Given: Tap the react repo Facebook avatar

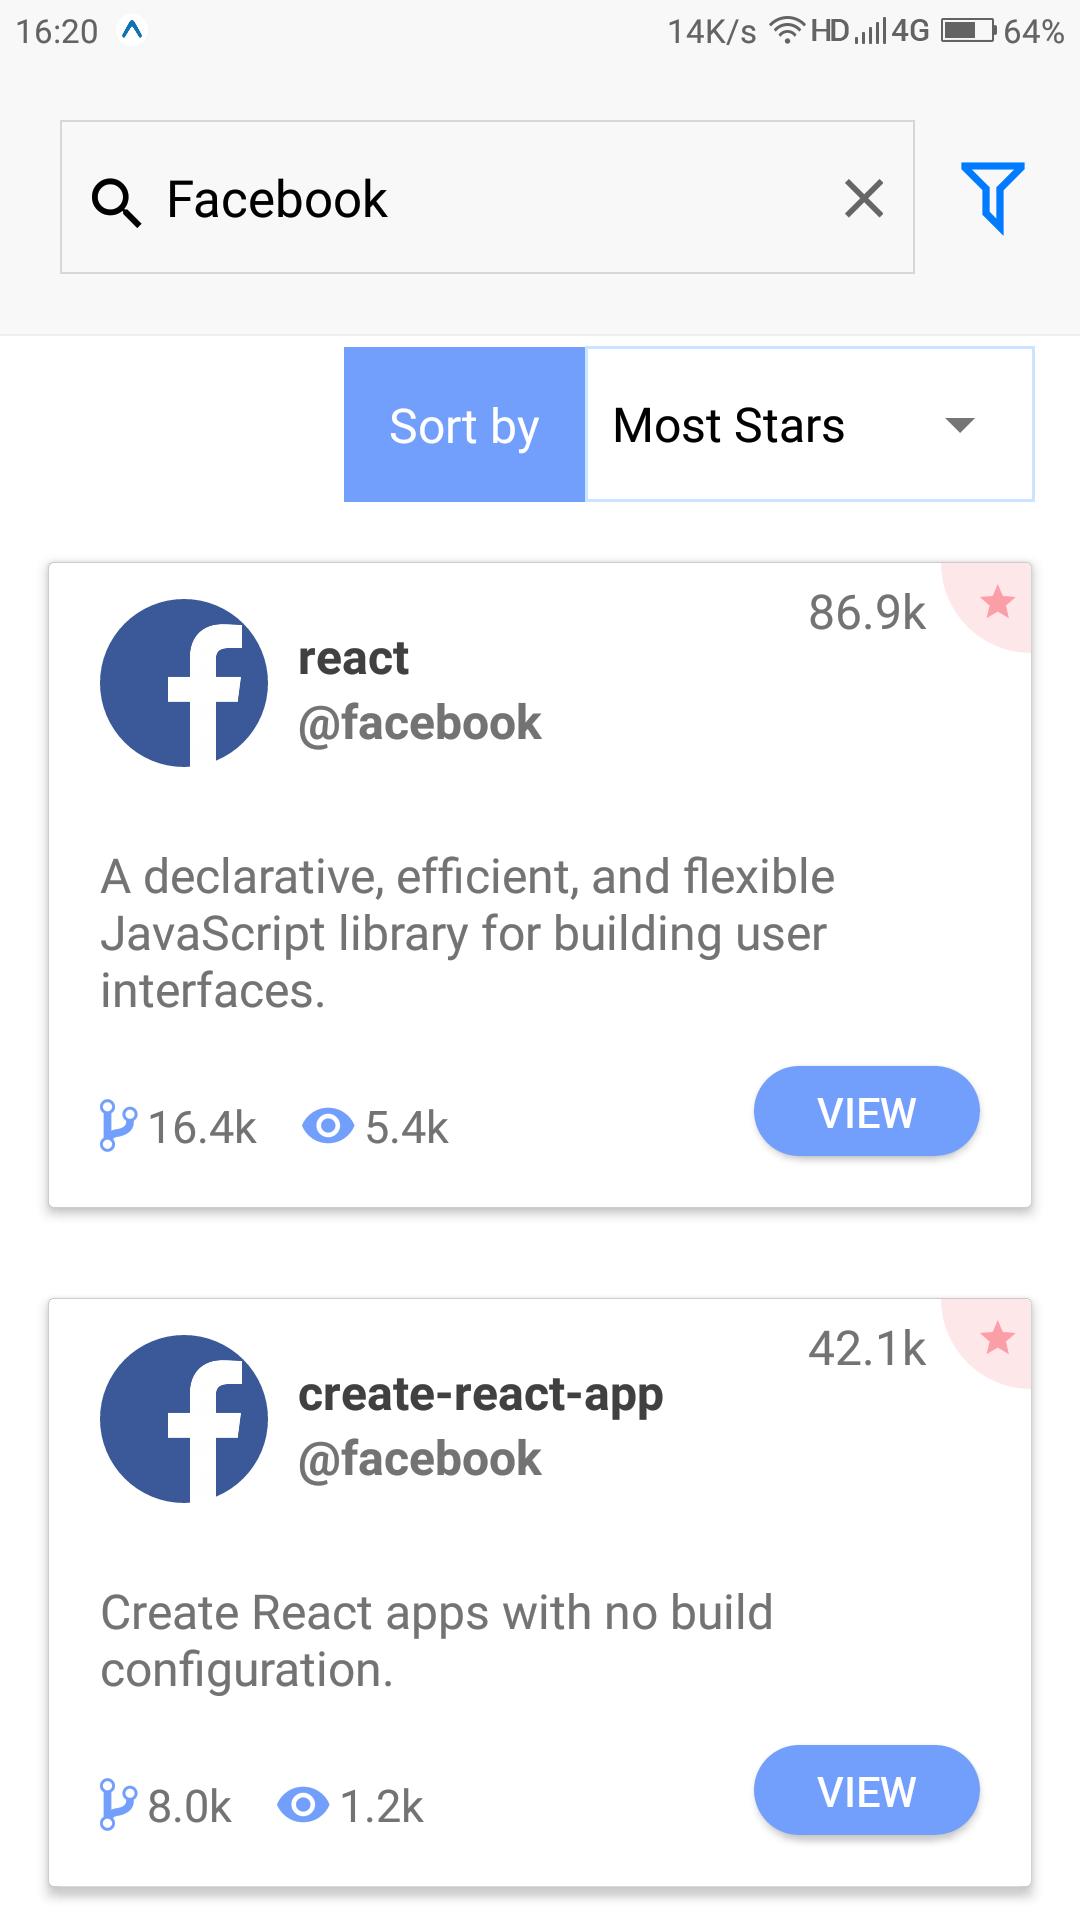Looking at the screenshot, I should tap(184, 683).
